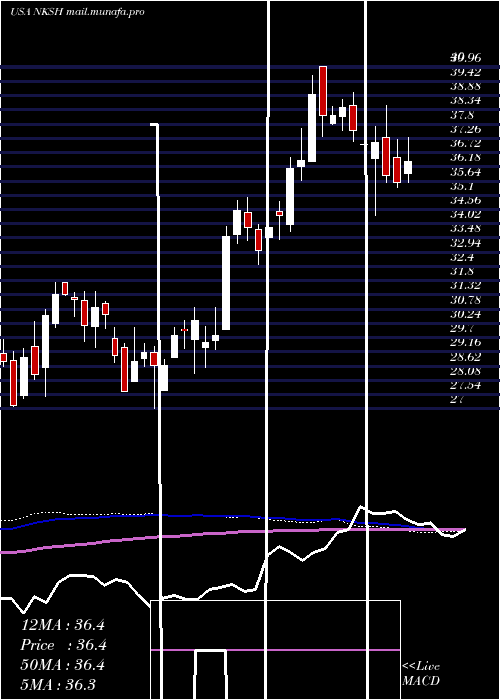Viewport: 500px width, 700px height.
Task: Select the 34.02 price axis label
Action: pyautogui.click(x=465, y=215)
